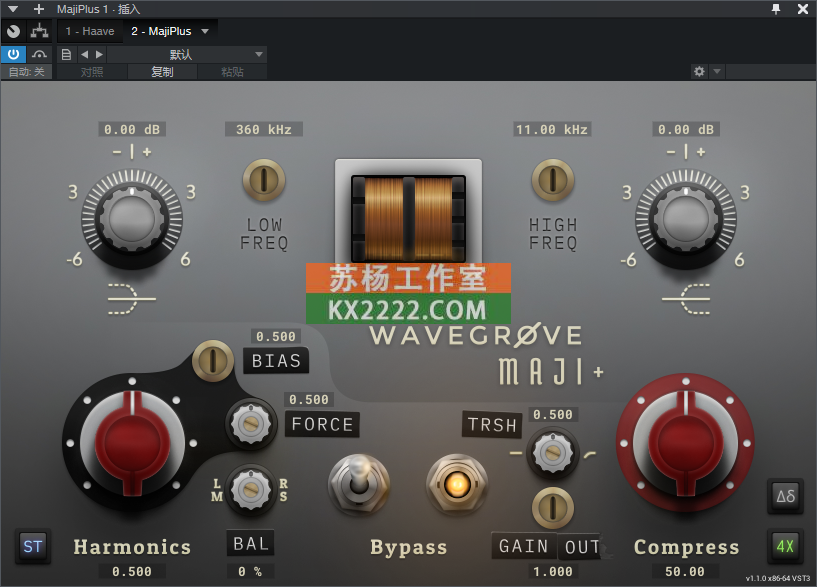Toggle the 4X oversampling button
Screen dimensions: 817x587
pyautogui.click(x=785, y=546)
